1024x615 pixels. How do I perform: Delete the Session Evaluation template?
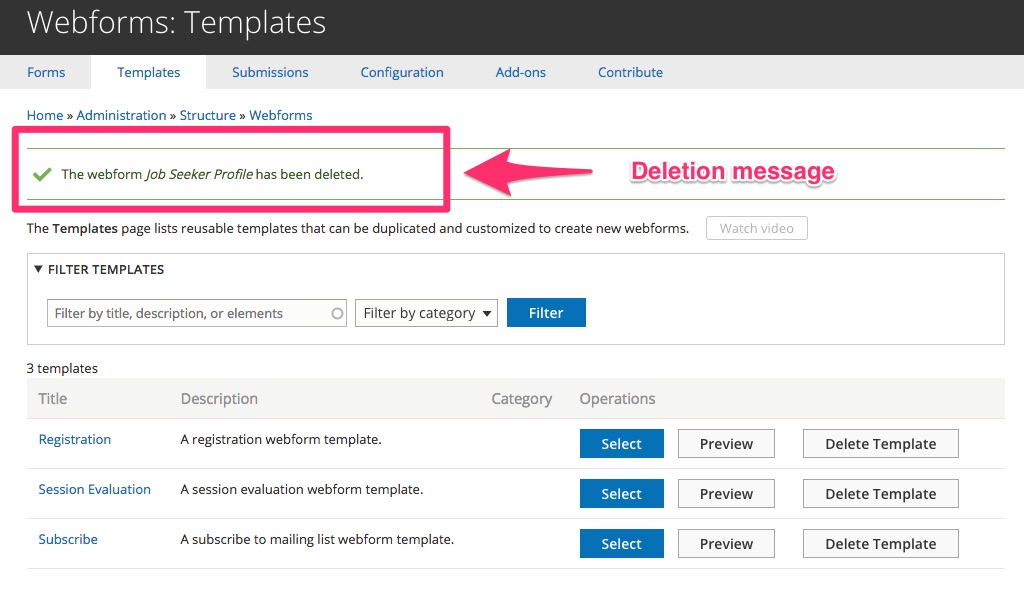(880, 494)
